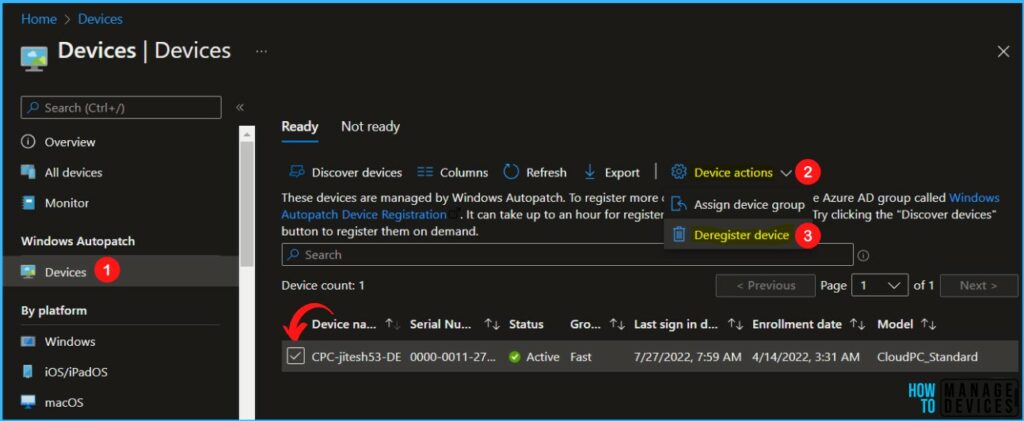This screenshot has height=421, width=1024.
Task: Click the Status column header
Action: pyautogui.click(x=526, y=324)
